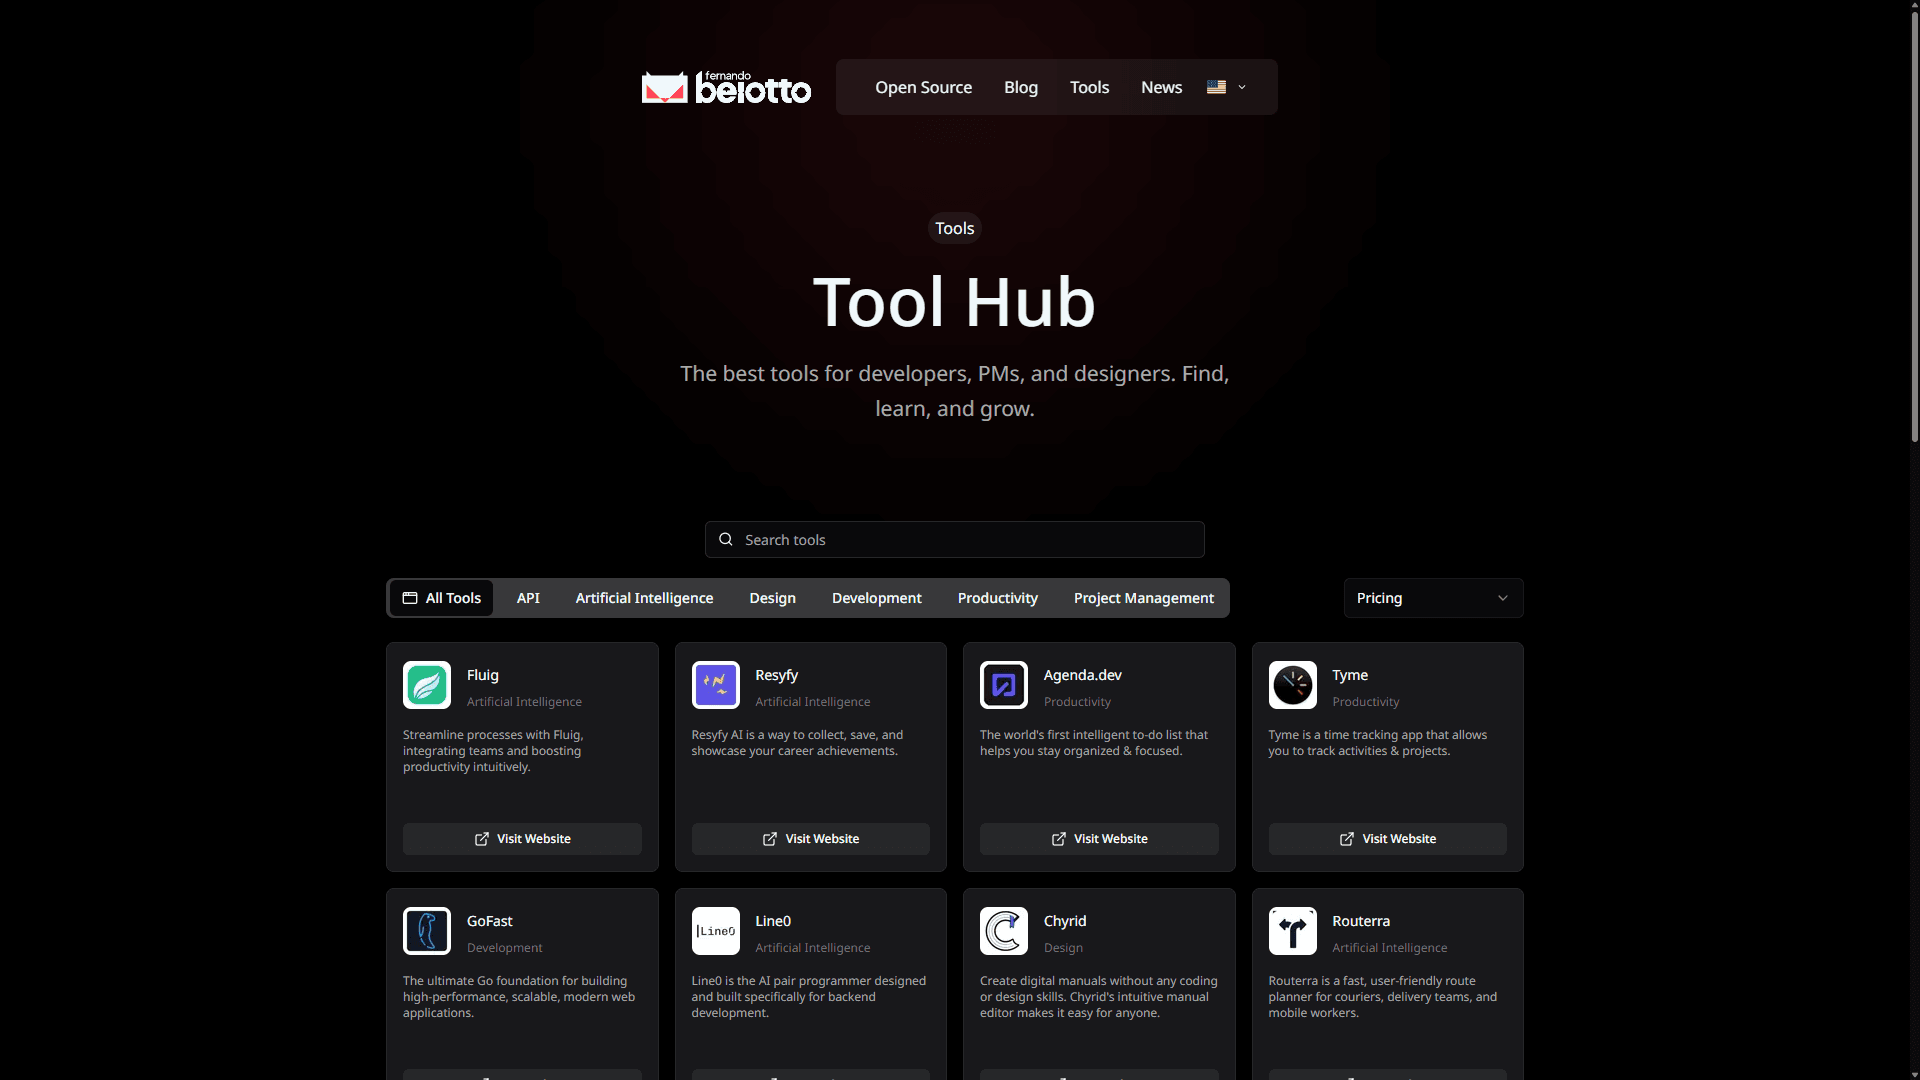Go to the Blog page

[x=1021, y=87]
